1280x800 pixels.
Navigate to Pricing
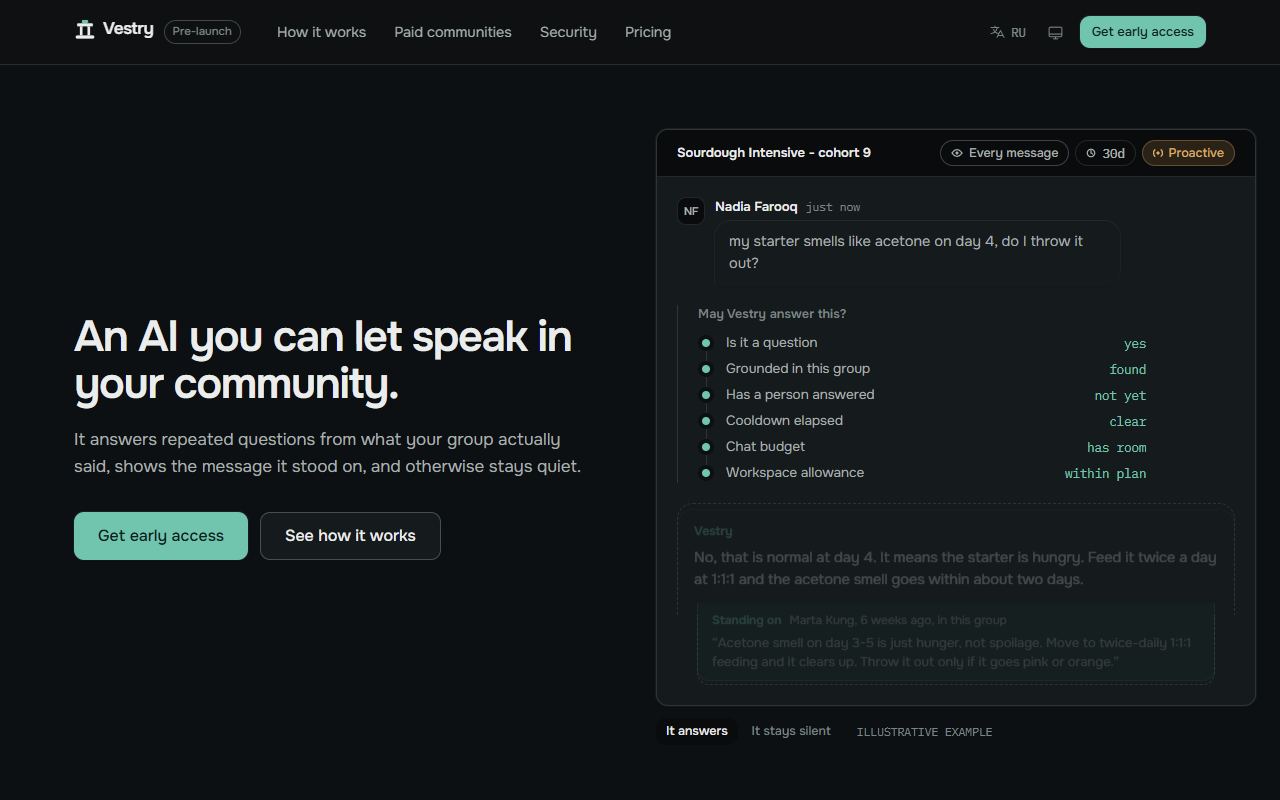pos(648,32)
